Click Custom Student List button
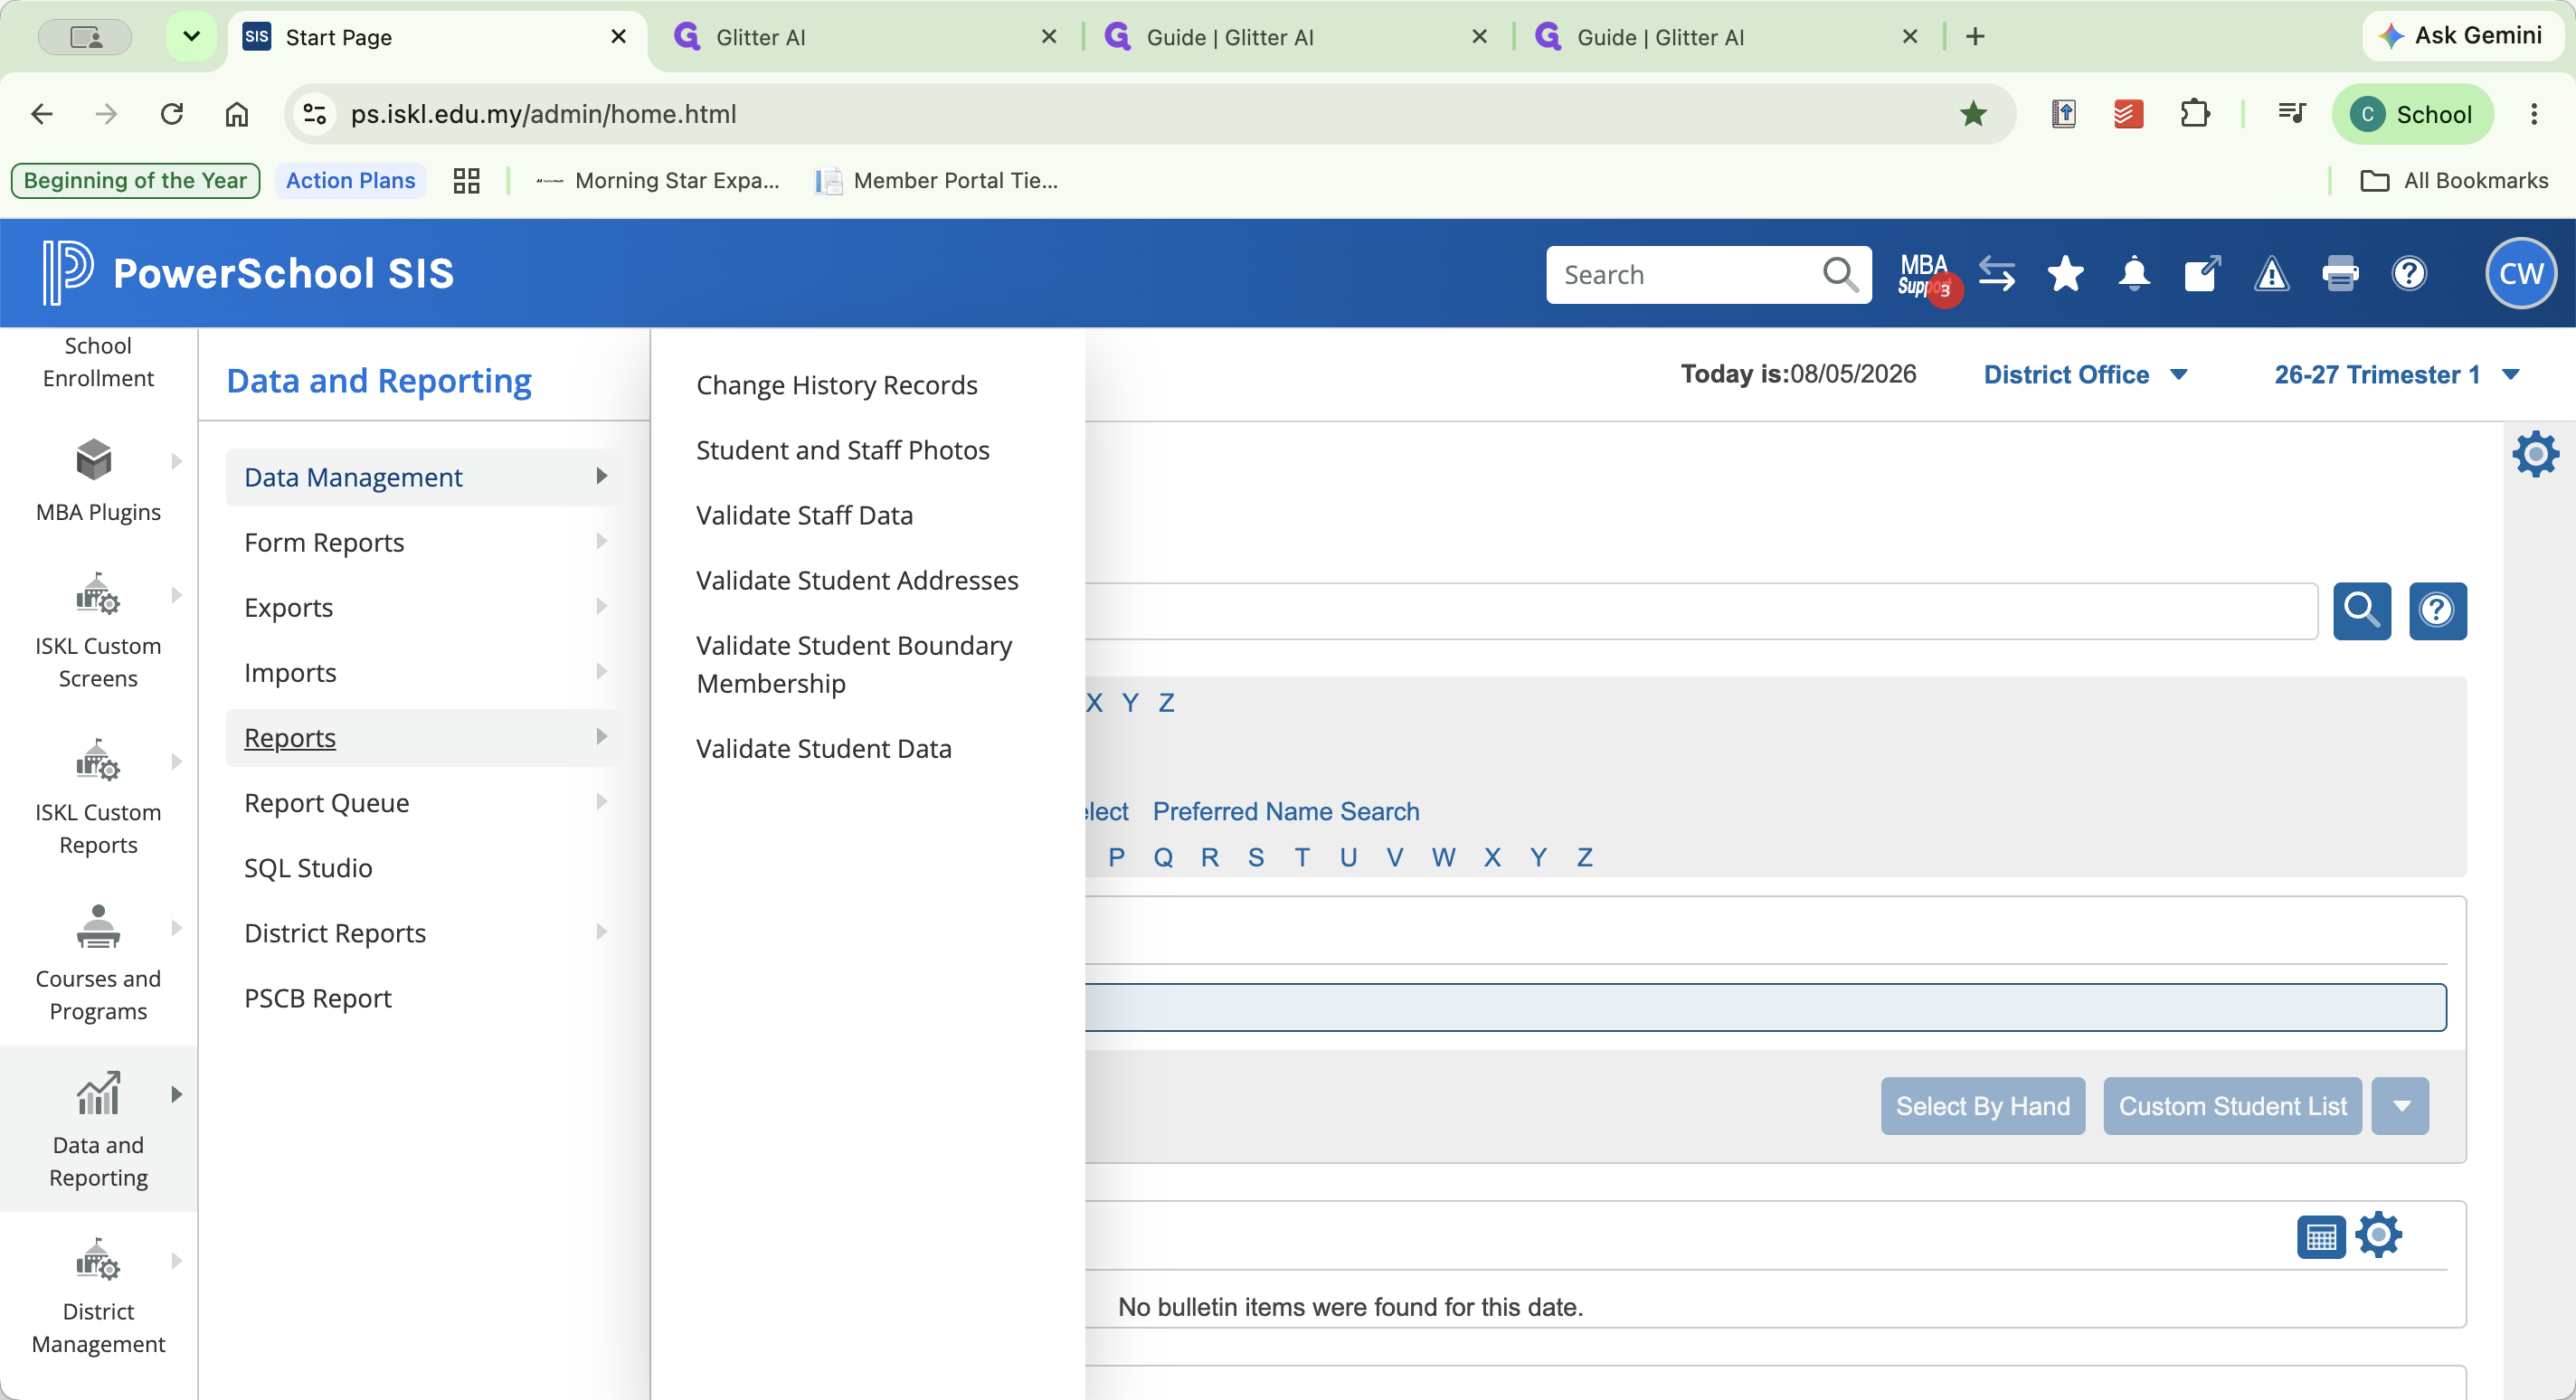 (x=2232, y=1106)
